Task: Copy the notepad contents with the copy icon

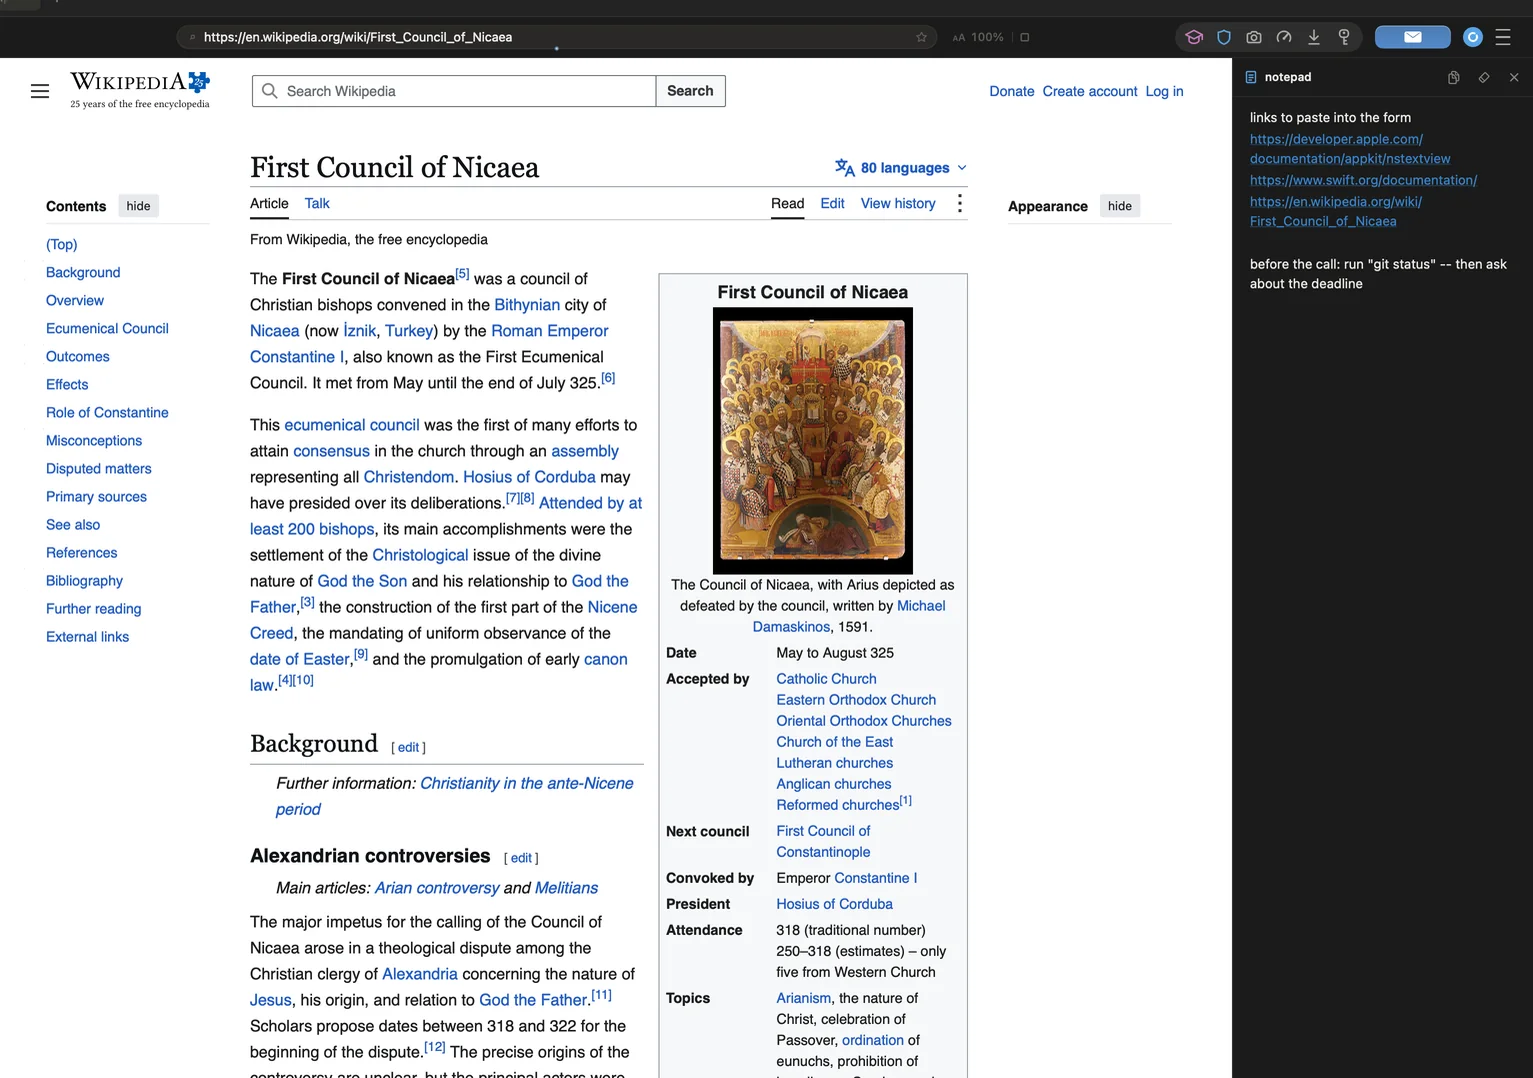Action: tap(1453, 77)
